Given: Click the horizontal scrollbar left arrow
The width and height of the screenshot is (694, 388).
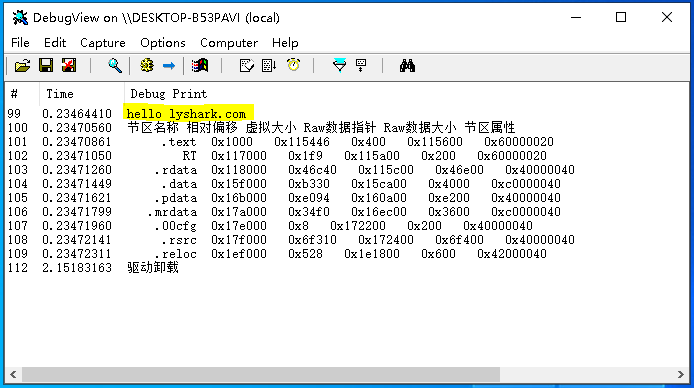Looking at the screenshot, I should 13,374.
